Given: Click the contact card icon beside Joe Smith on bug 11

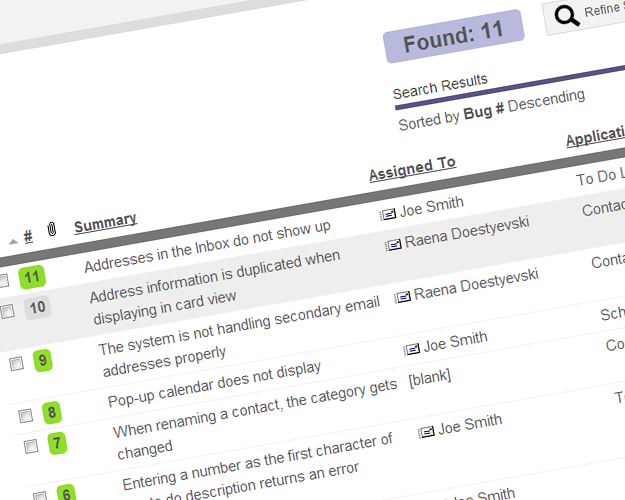Looking at the screenshot, I should (x=388, y=214).
